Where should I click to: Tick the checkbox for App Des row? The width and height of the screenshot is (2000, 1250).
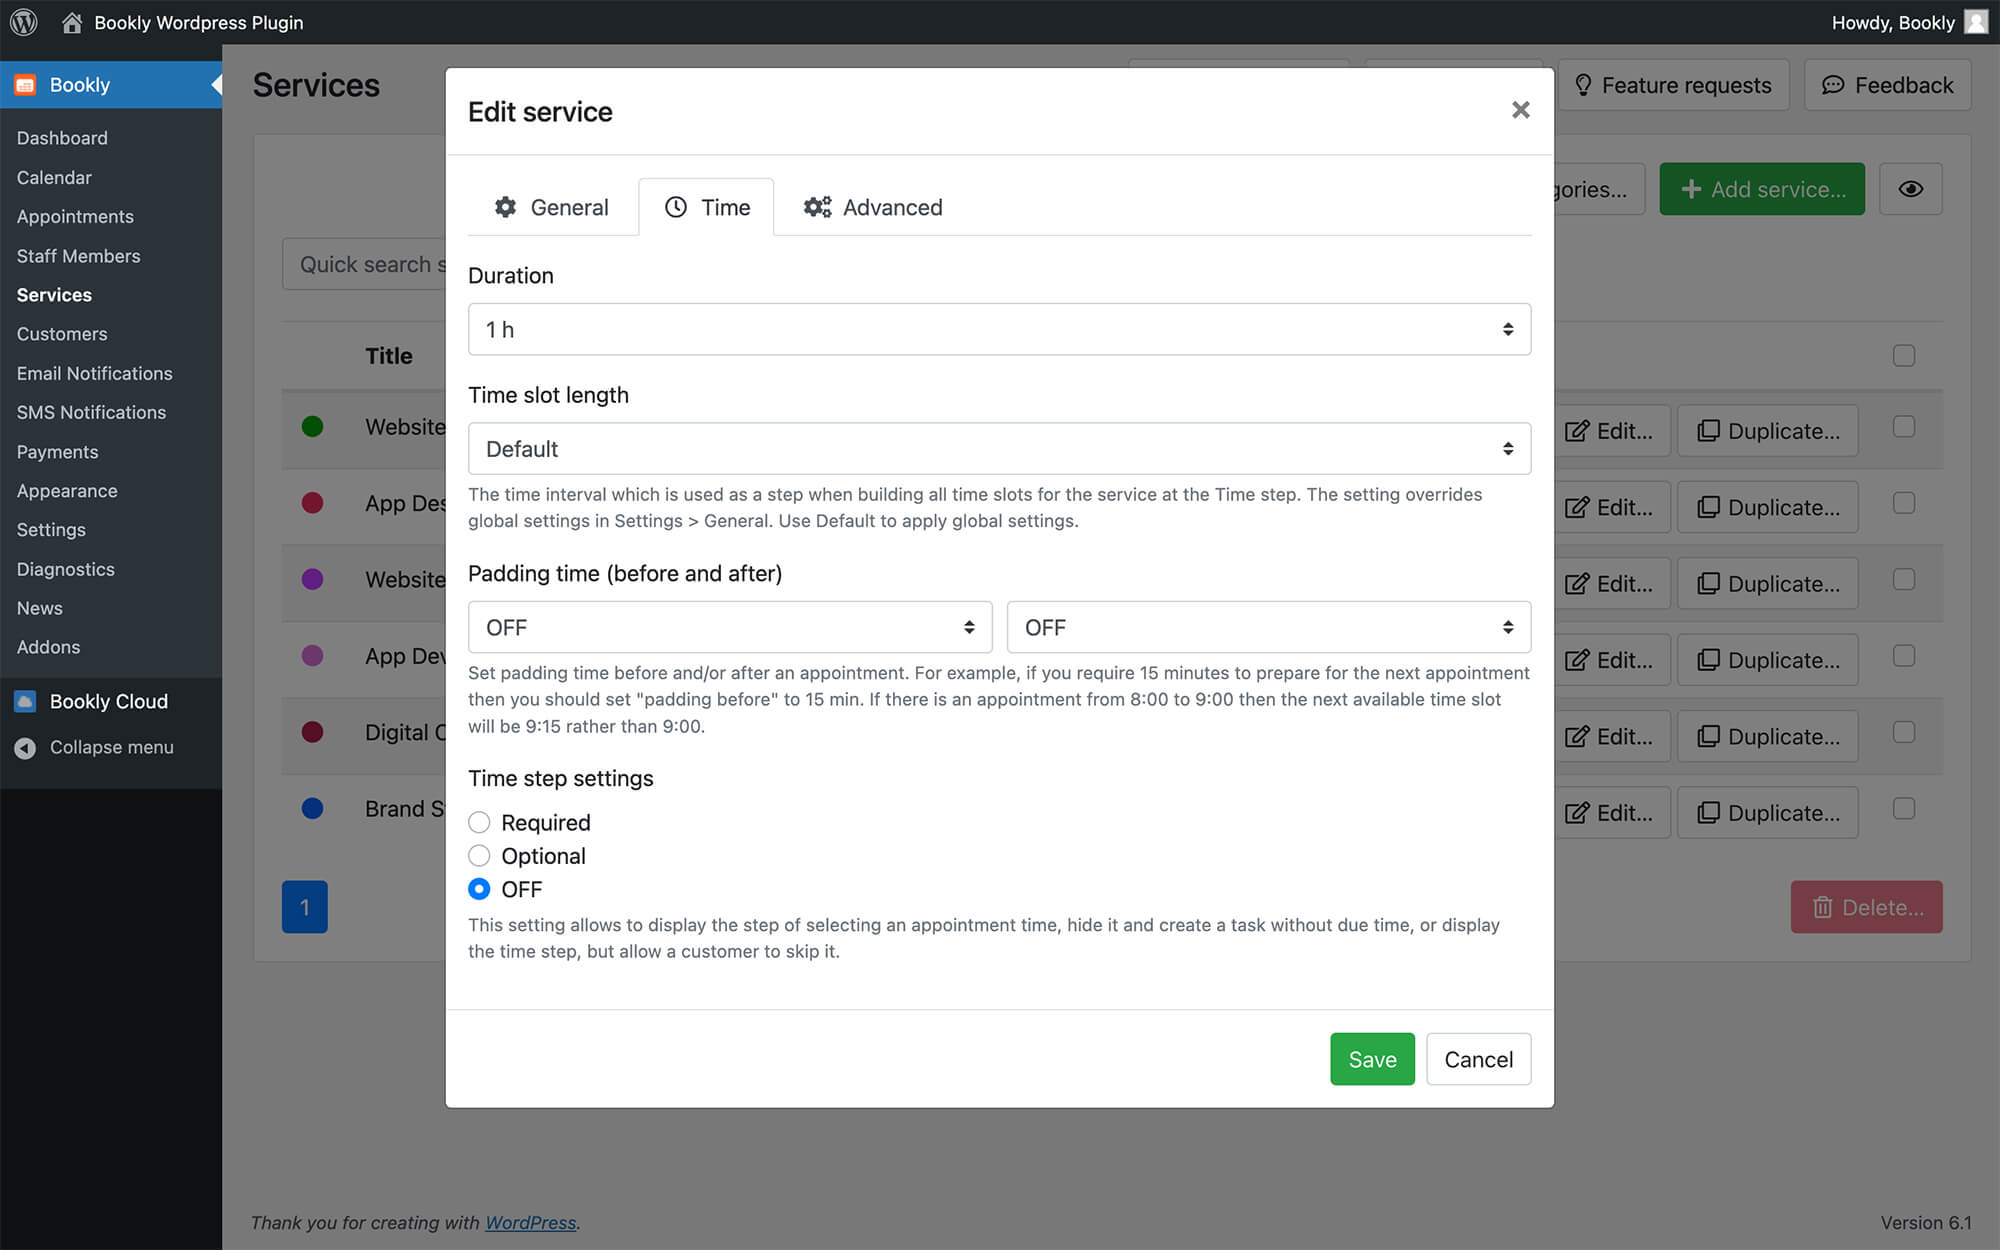click(1904, 503)
